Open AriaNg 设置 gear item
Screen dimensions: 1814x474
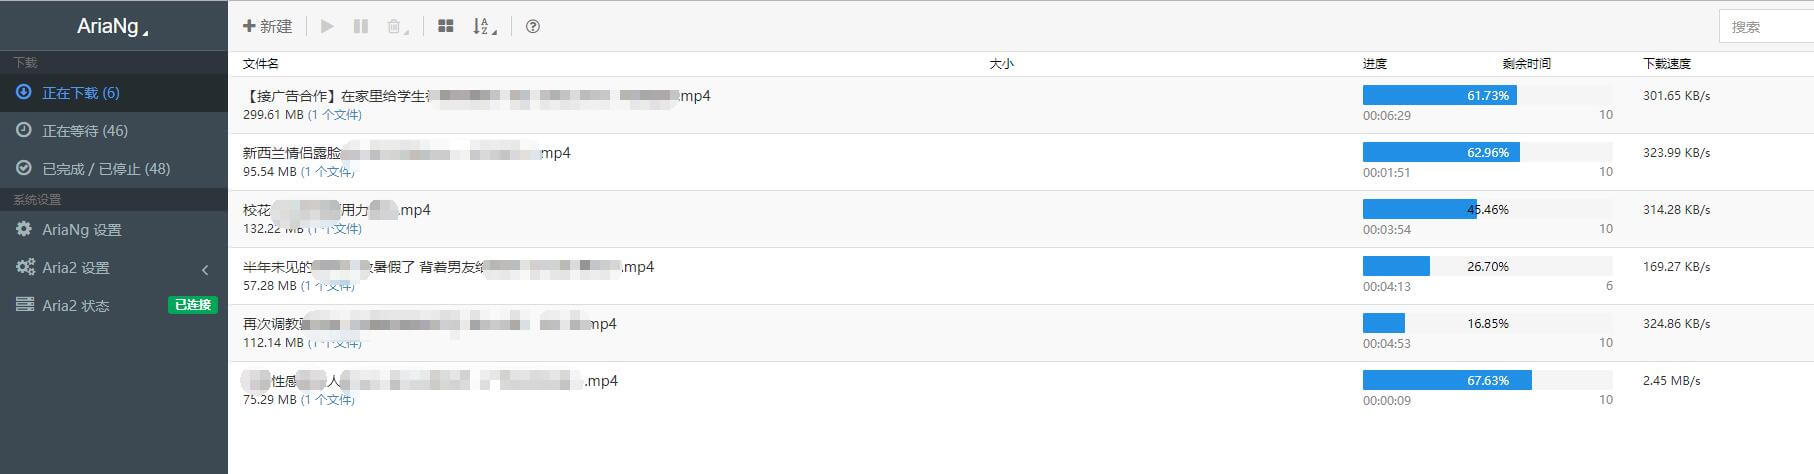[x=80, y=230]
